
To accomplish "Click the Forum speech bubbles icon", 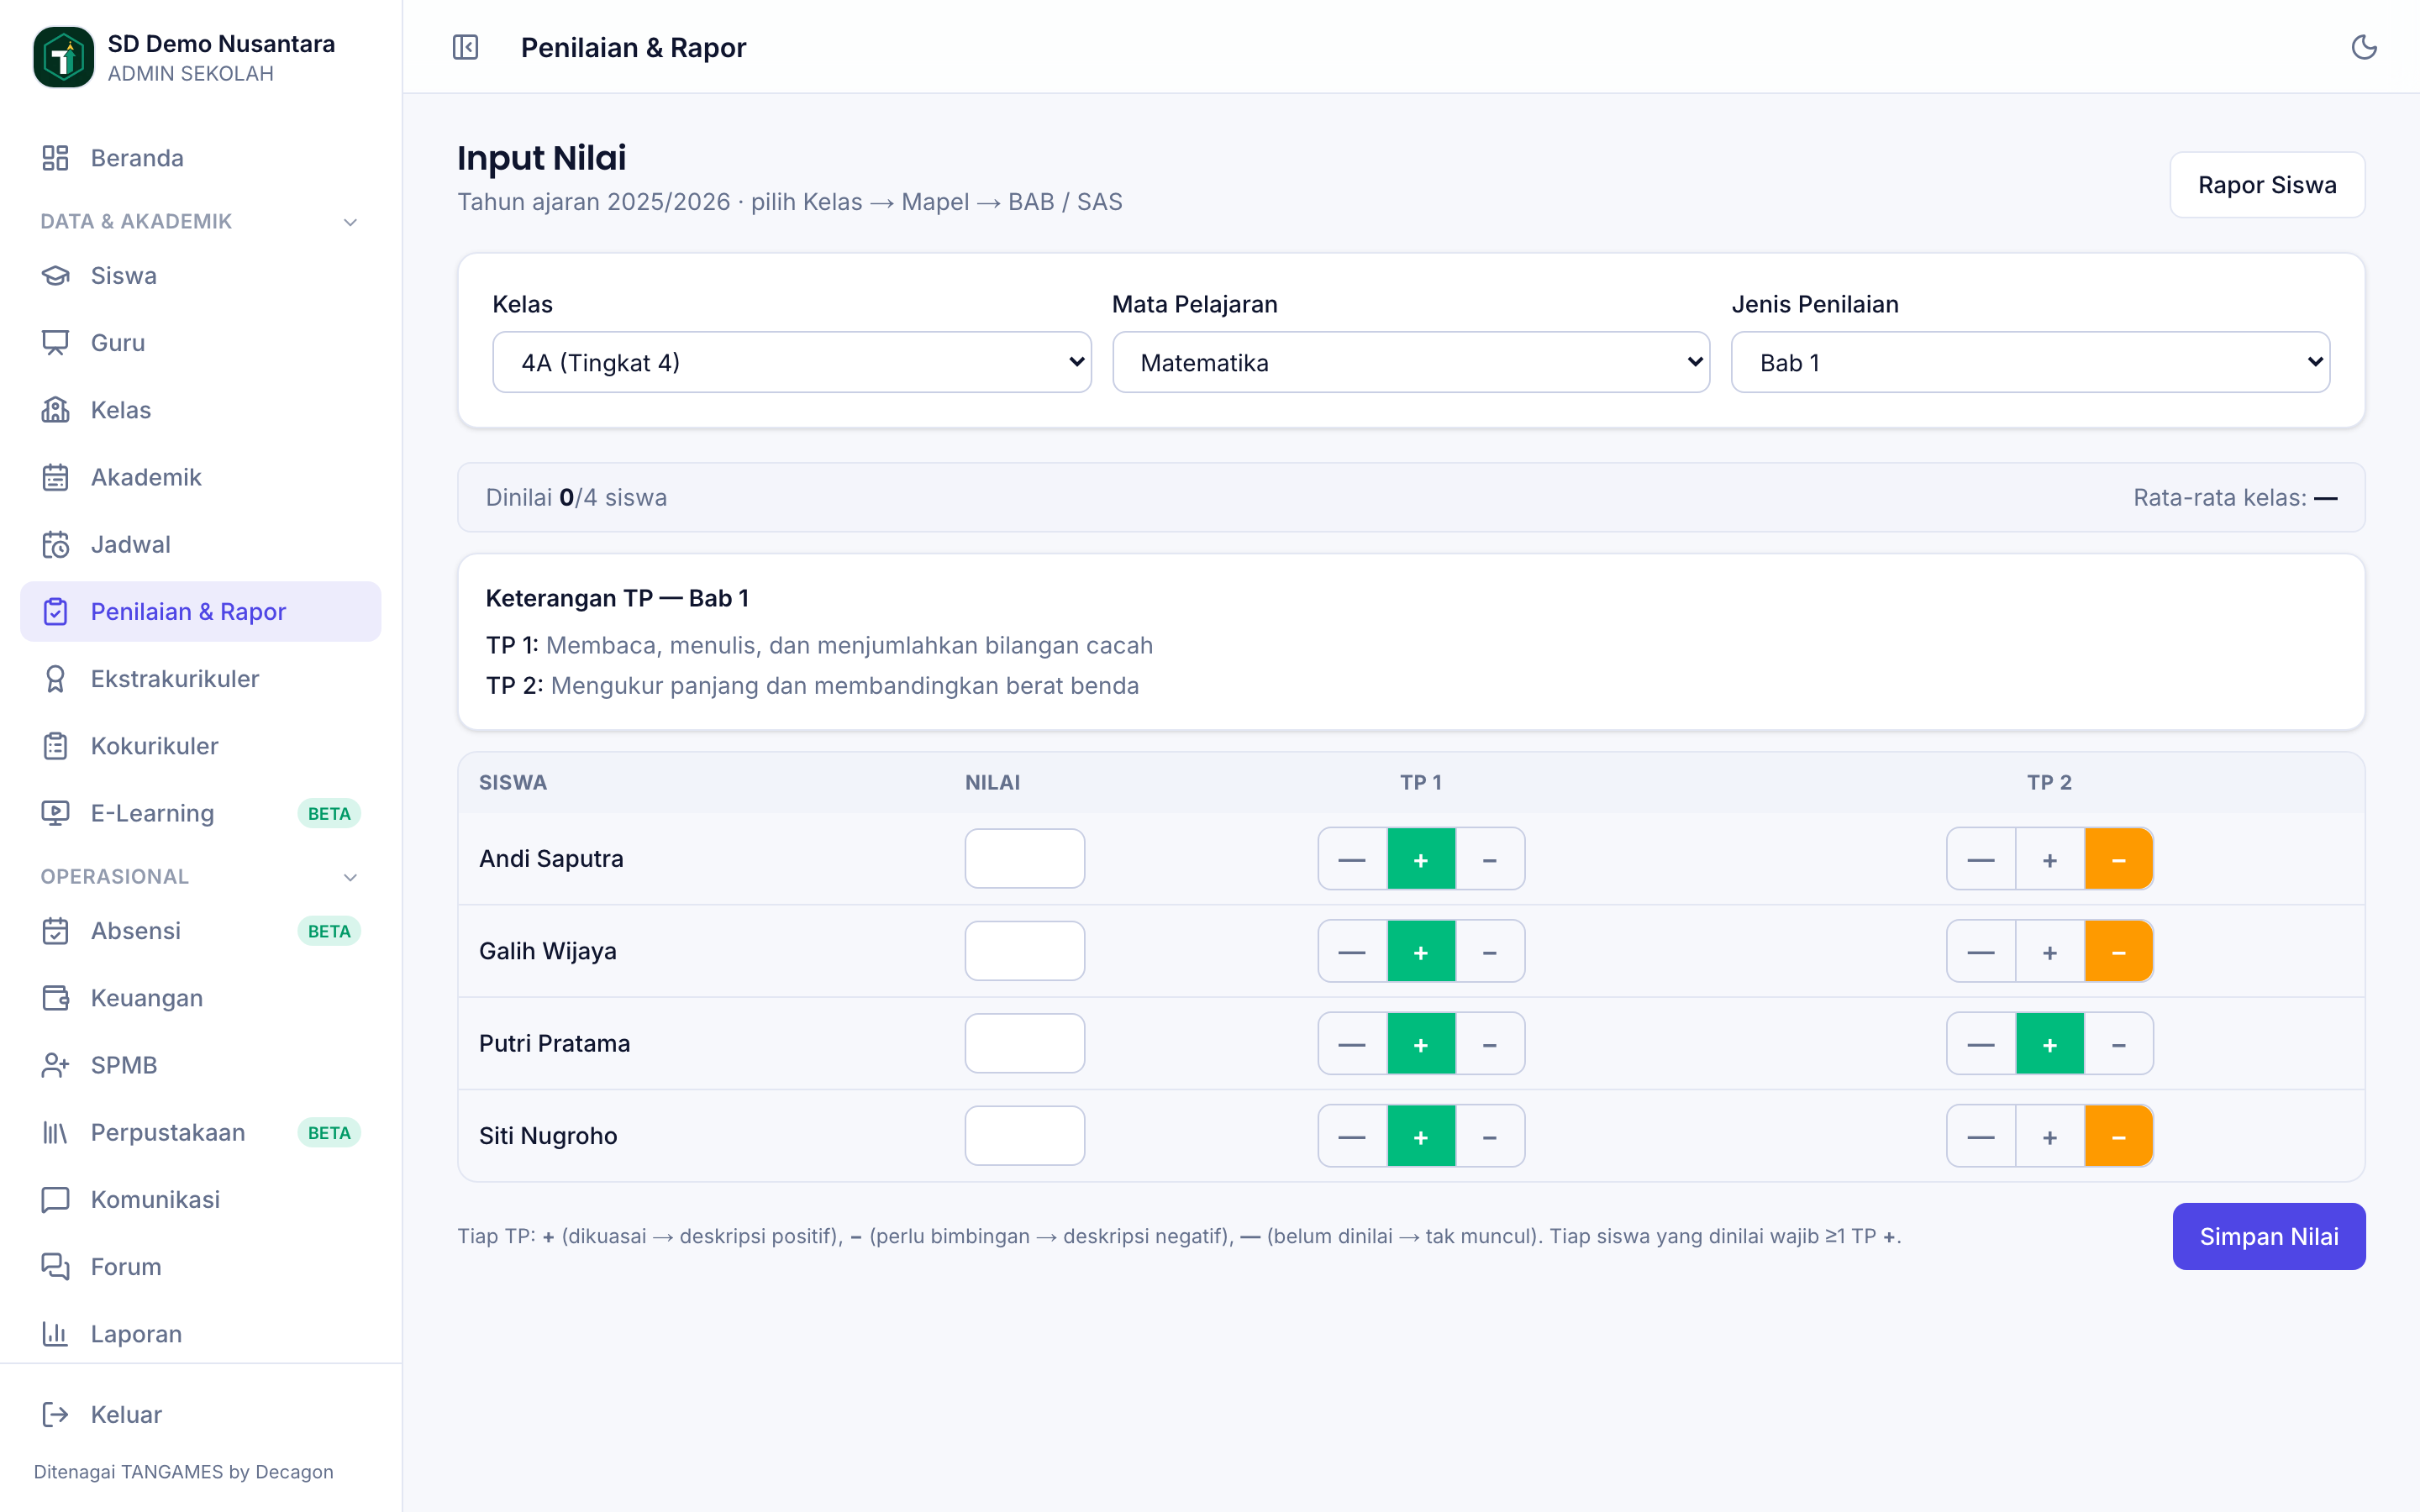I will [x=55, y=1267].
